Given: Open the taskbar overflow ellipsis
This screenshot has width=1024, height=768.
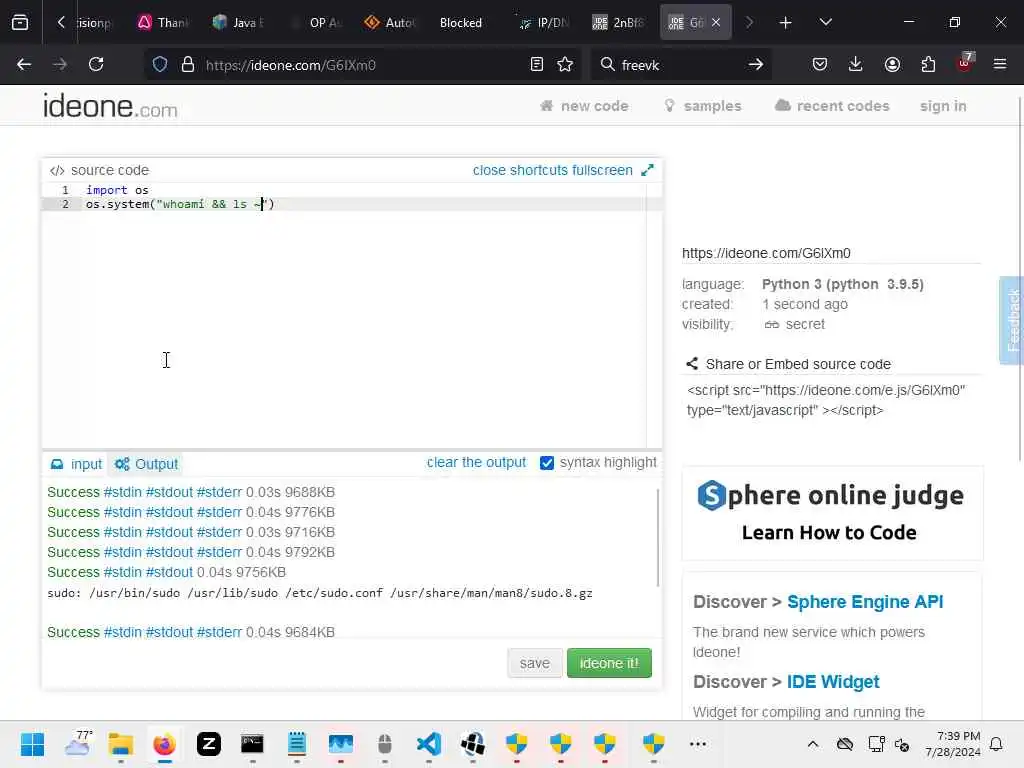Looking at the screenshot, I should (697, 744).
